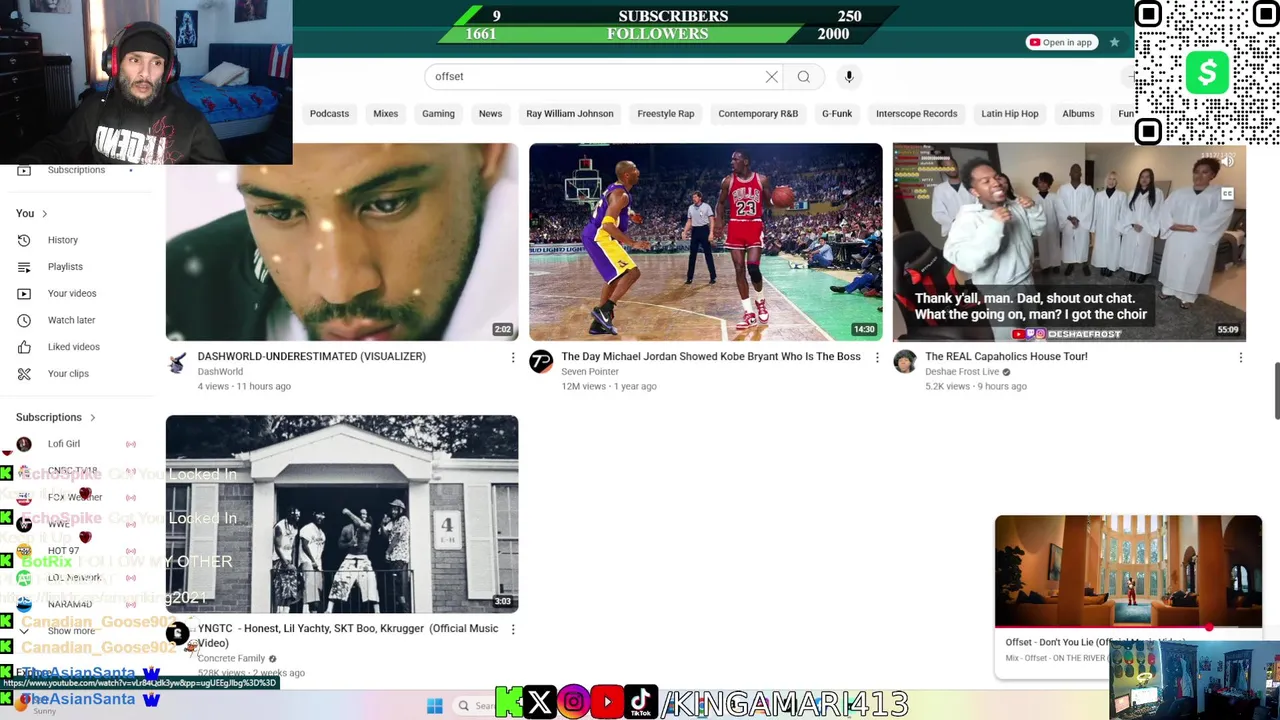Image resolution: width=1280 pixels, height=720 pixels.
Task: Visit the Concrete Family channel name link
Action: click(231, 658)
